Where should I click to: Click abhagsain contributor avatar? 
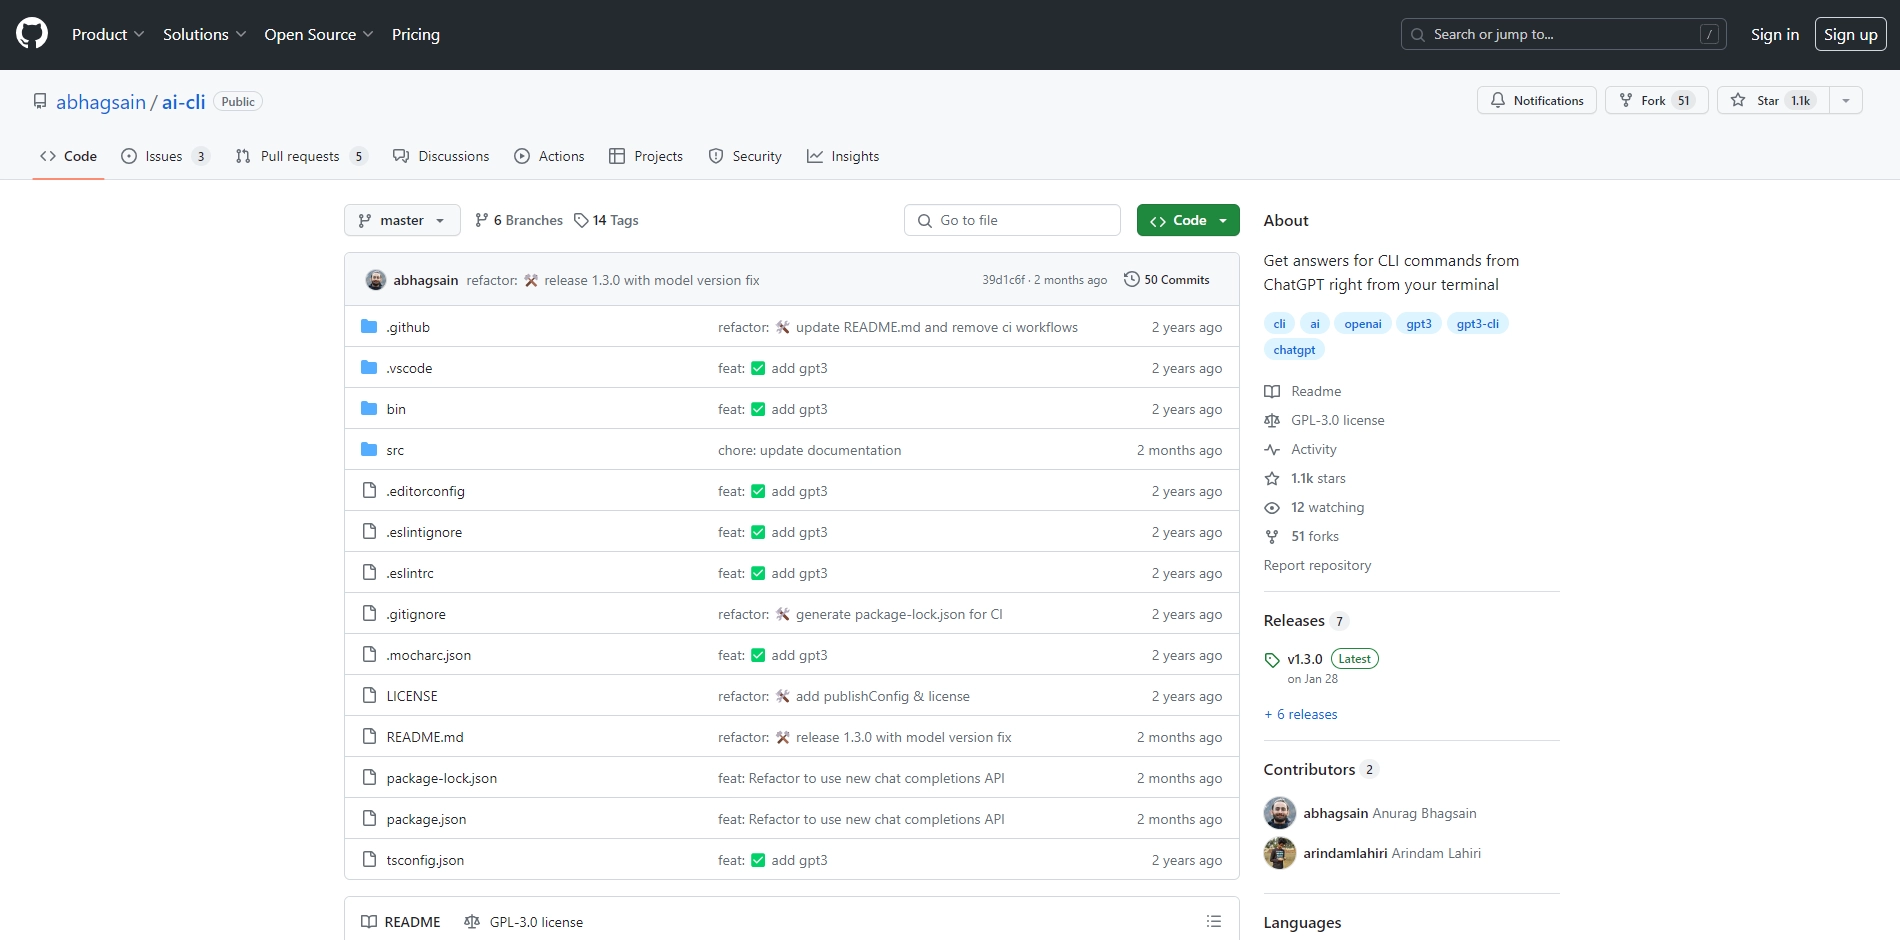[x=1280, y=813]
